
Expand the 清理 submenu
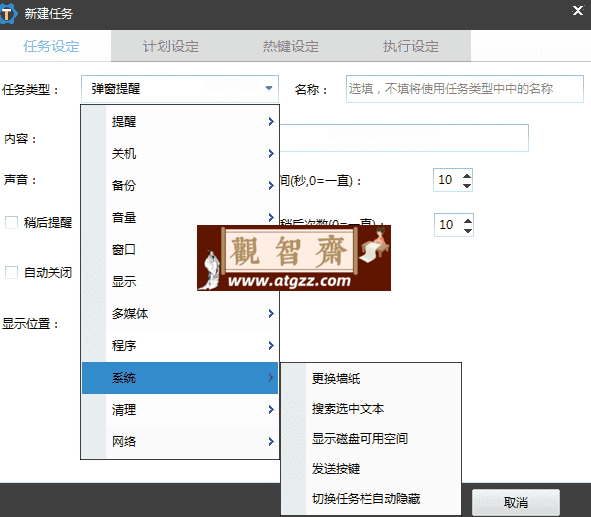[180, 410]
